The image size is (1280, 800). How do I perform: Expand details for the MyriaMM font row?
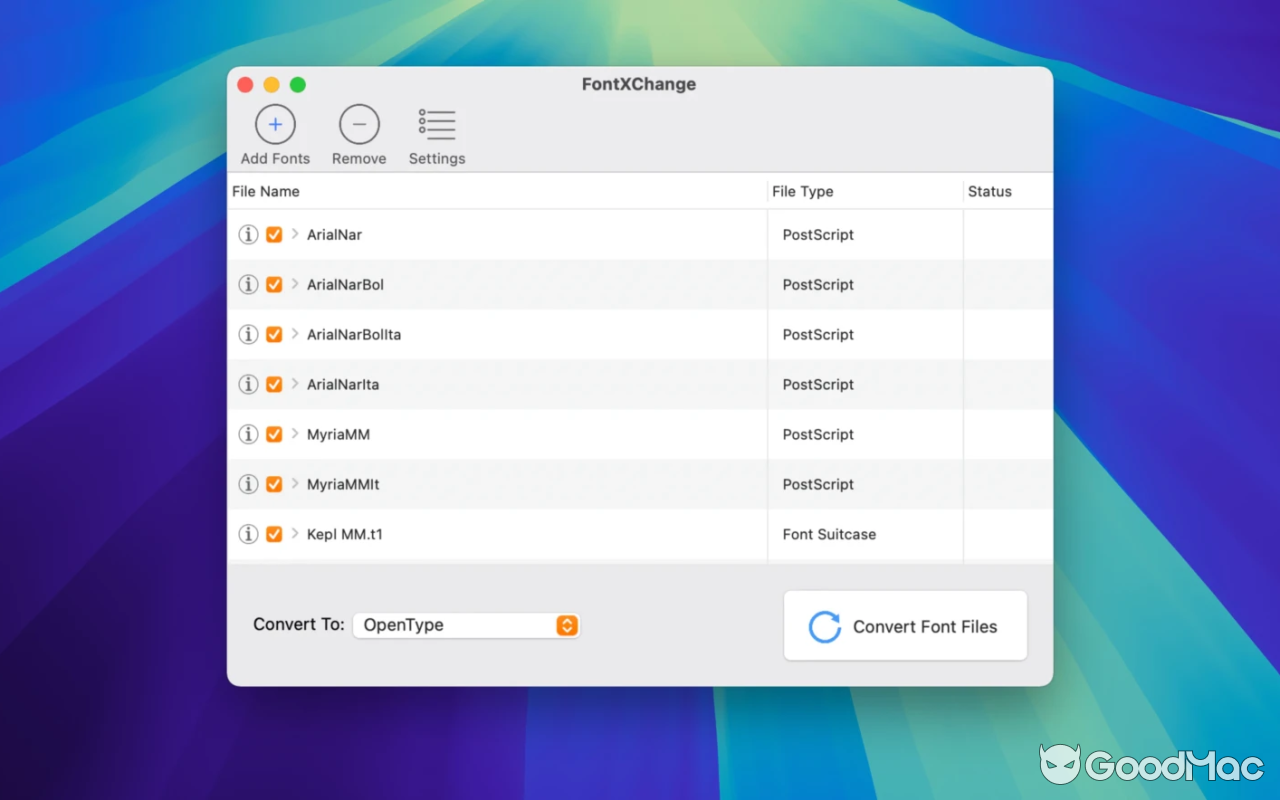point(294,434)
